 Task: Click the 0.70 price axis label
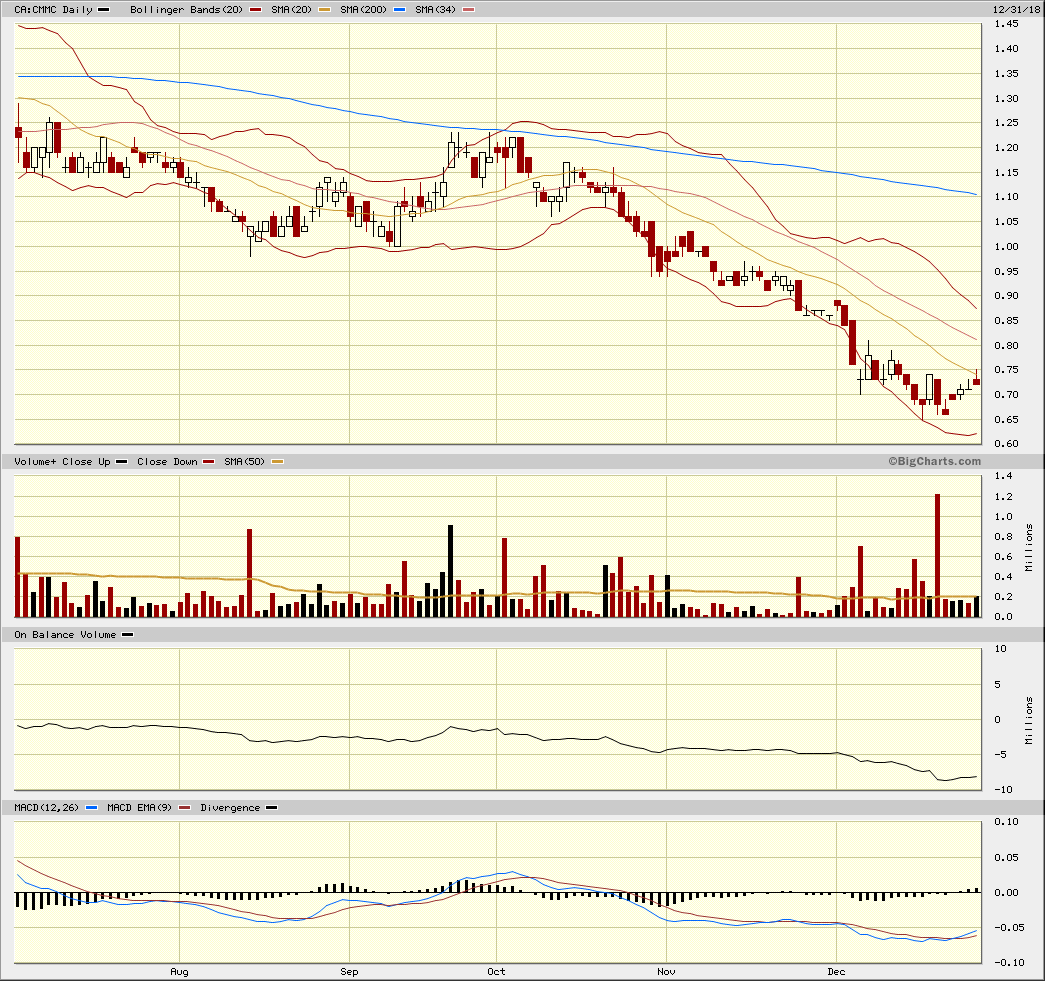click(1006, 395)
